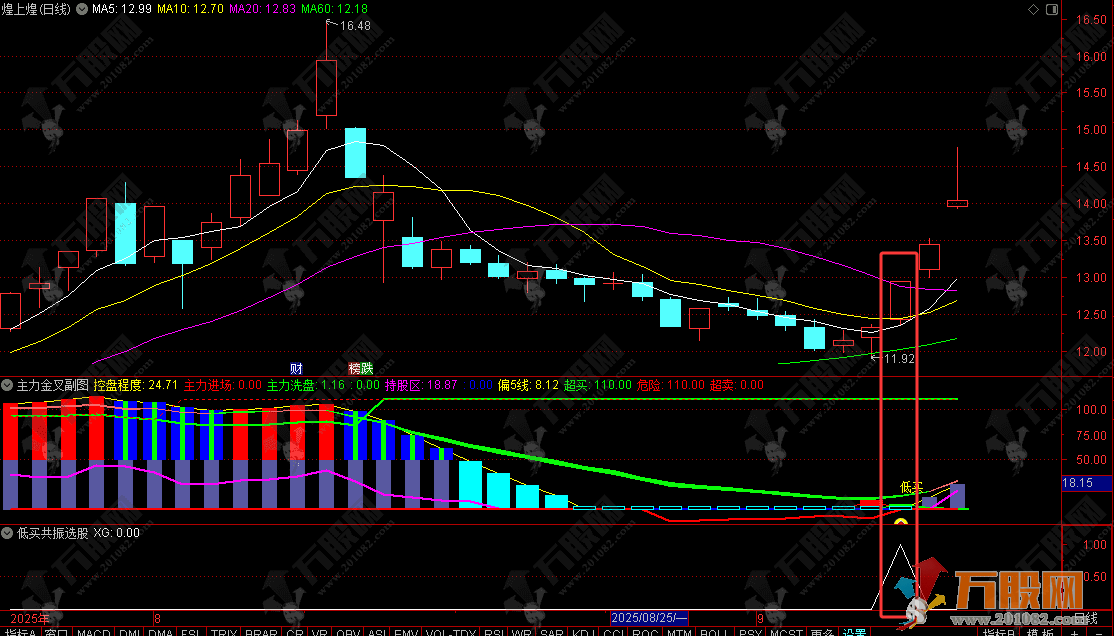This screenshot has width=1114, height=636.
Task: Select the PSY indicator tab
Action: 751,632
